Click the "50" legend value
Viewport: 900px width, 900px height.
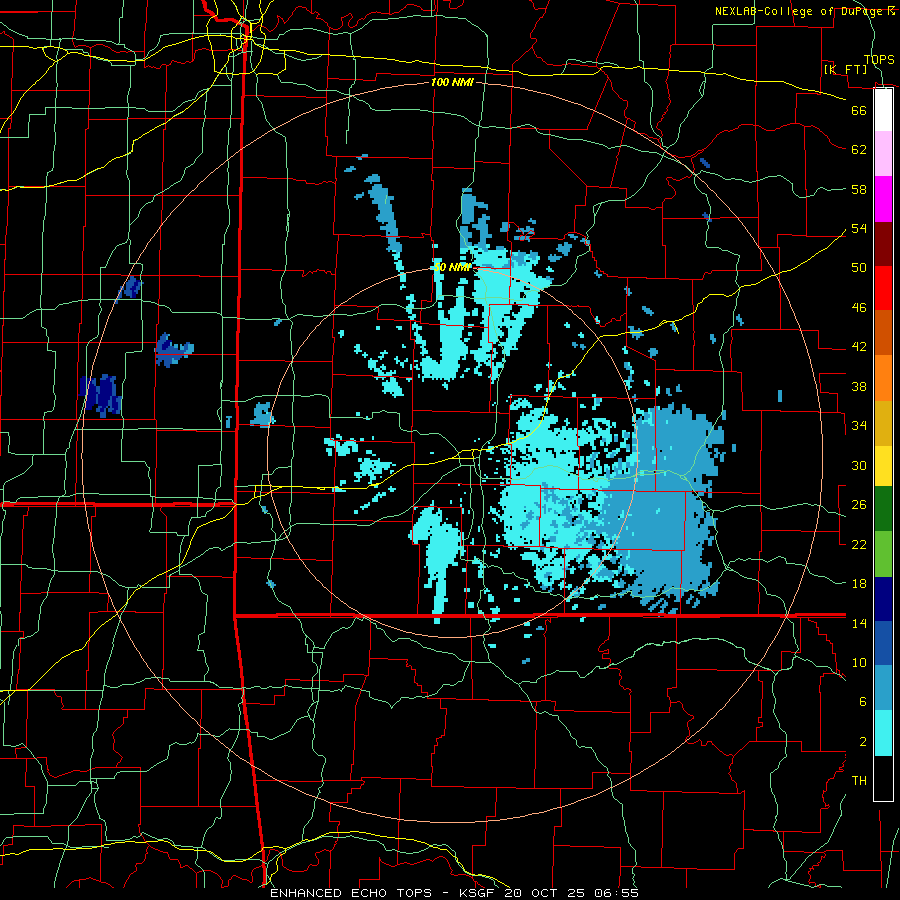coord(859,268)
